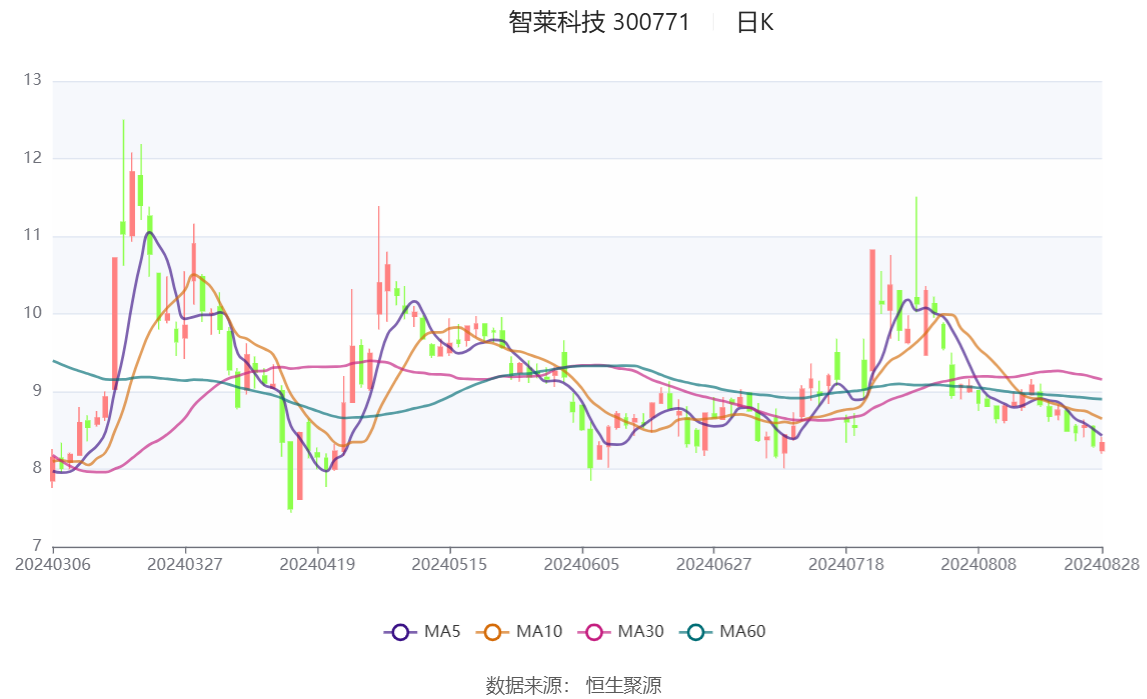
Task: Toggle the MA10 legend series
Action: tap(519, 632)
